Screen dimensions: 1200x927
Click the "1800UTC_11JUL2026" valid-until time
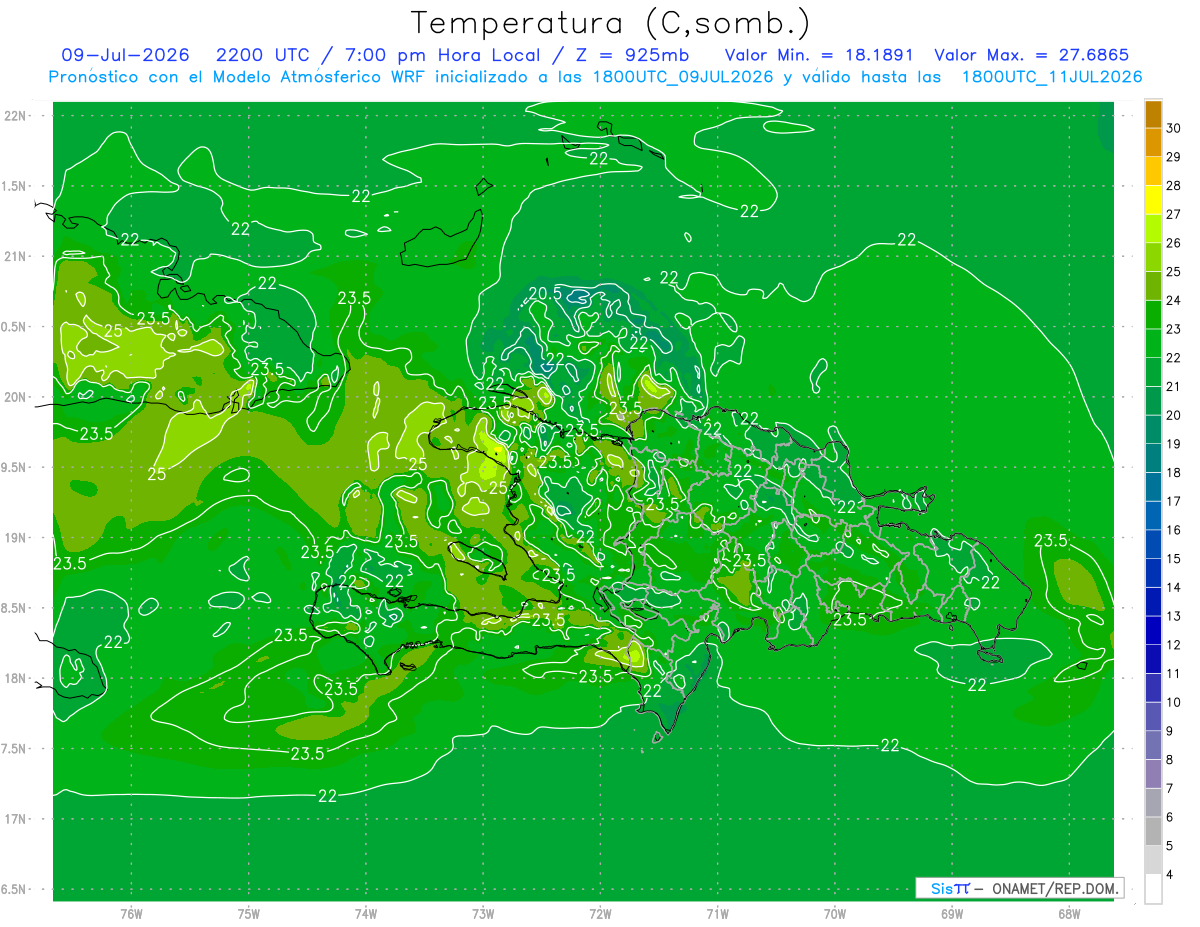pos(1052,77)
